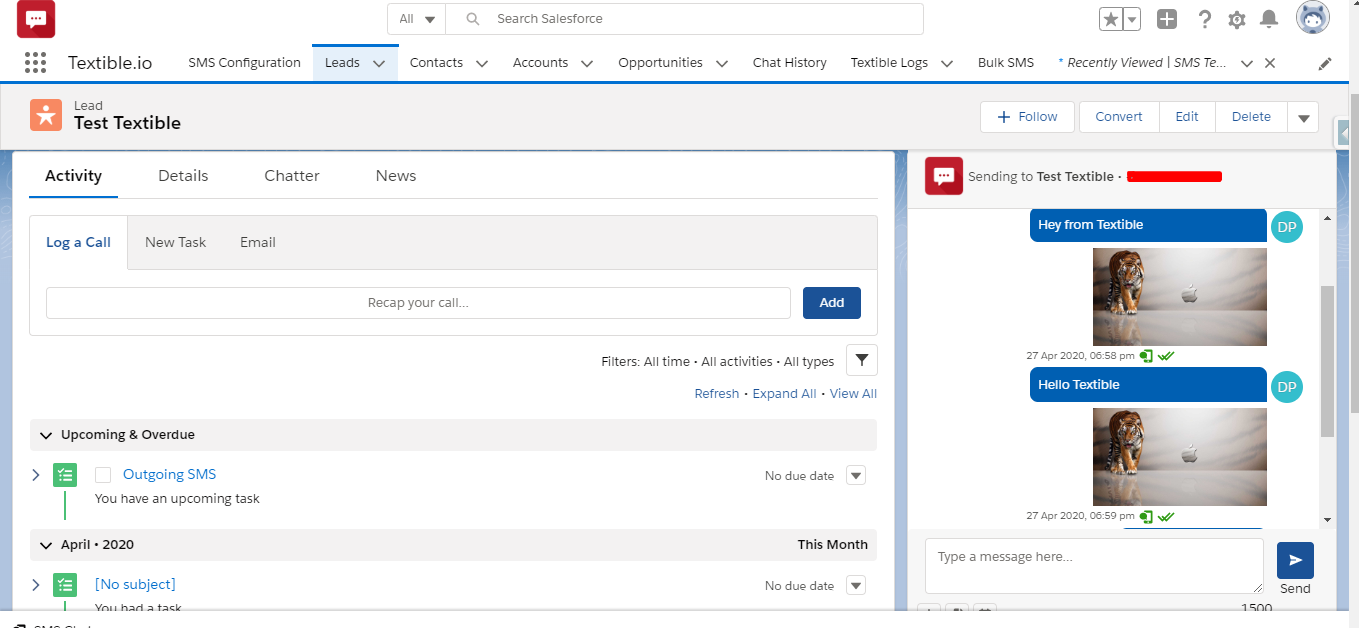Viewport: 1359px width, 628px height.
Task: Open the Bulk SMS tab
Action: pos(1006,62)
